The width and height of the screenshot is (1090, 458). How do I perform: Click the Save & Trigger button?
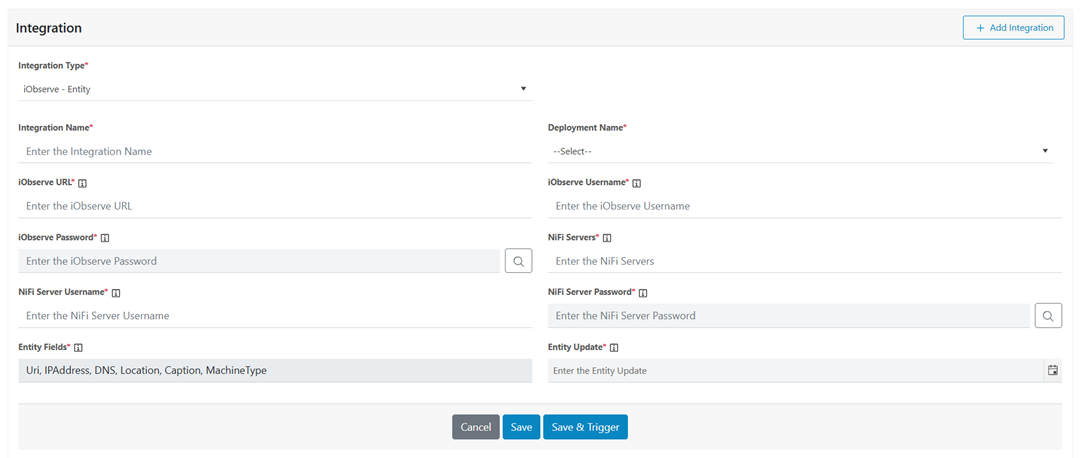coord(585,427)
